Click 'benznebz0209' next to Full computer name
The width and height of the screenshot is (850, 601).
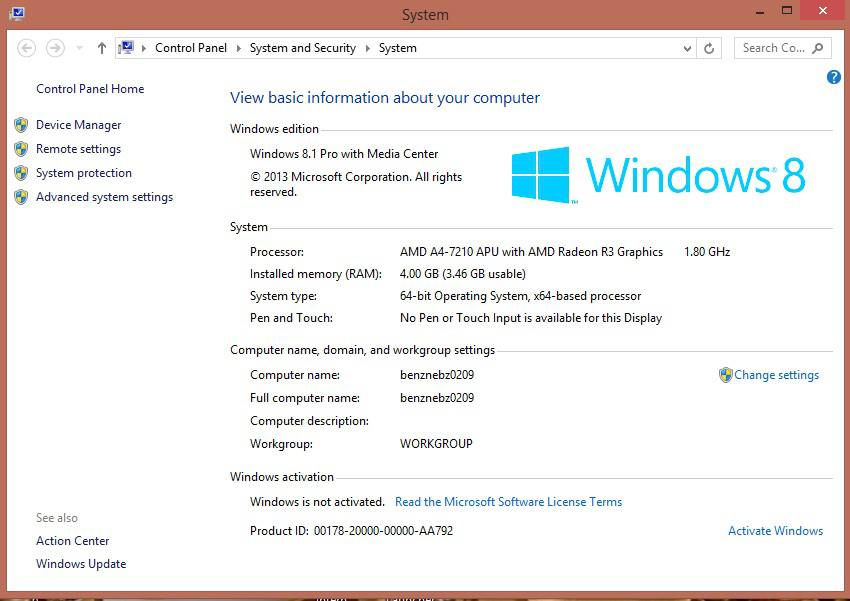click(x=437, y=398)
